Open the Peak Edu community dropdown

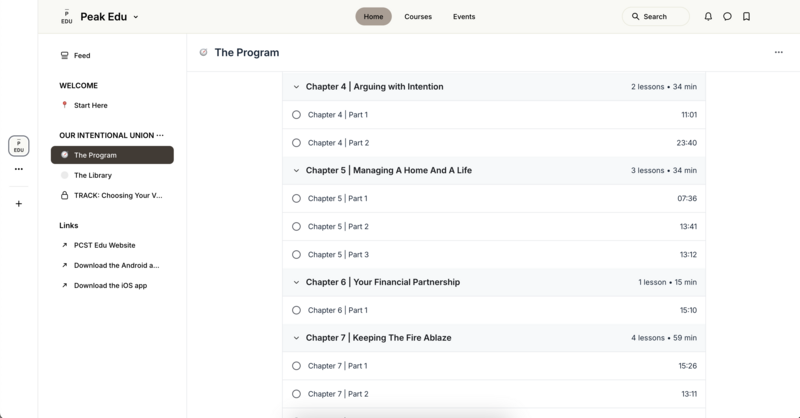(135, 17)
